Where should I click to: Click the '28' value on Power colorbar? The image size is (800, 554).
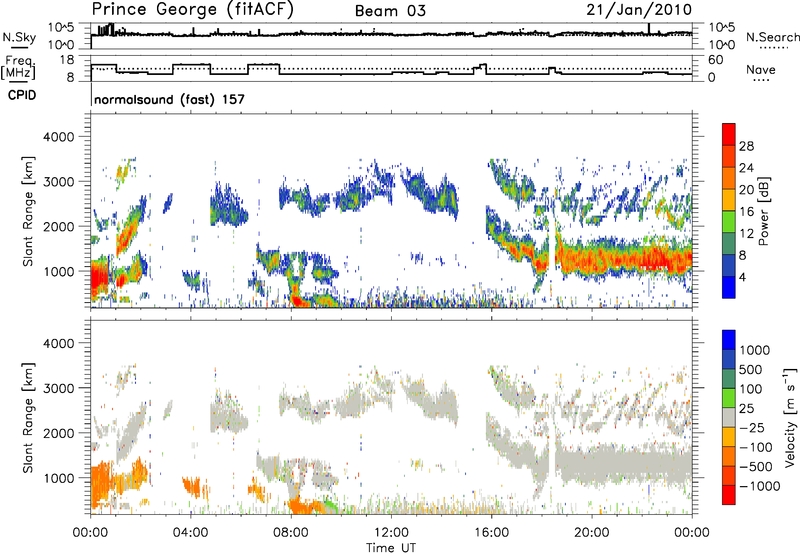[x=746, y=146]
